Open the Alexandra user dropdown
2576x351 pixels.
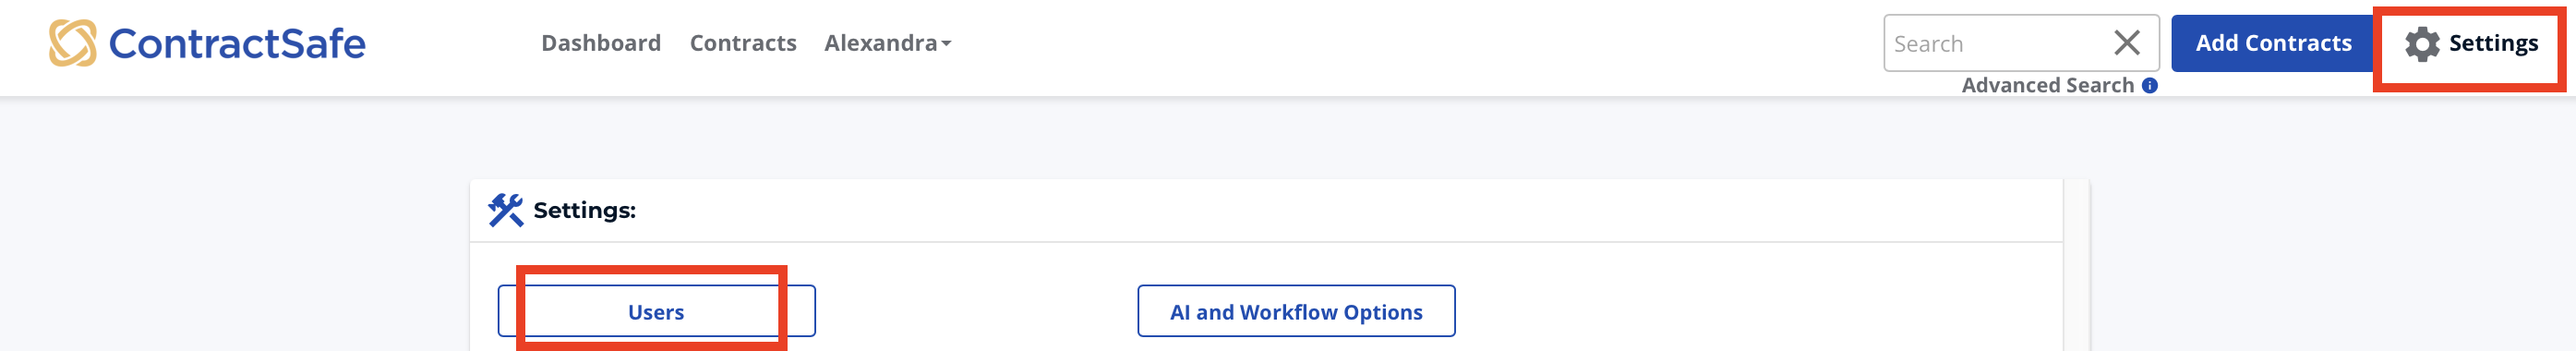[x=887, y=43]
